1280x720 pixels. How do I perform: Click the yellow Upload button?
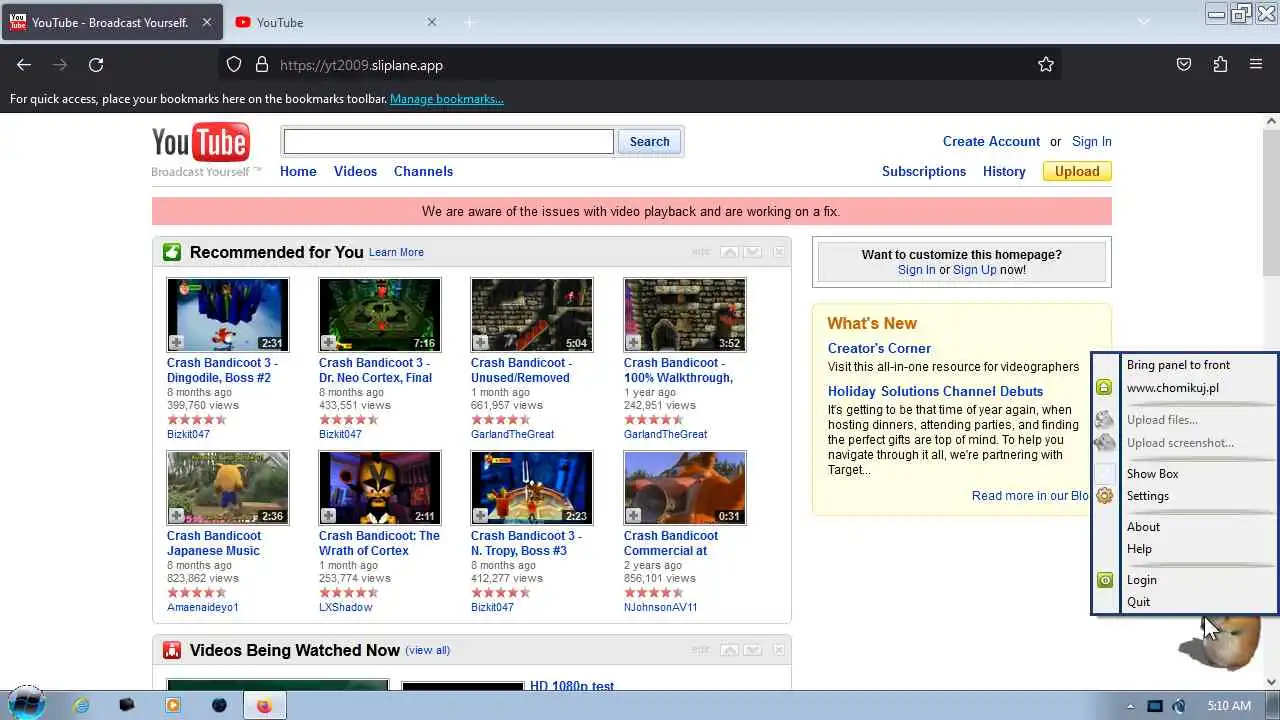click(1077, 171)
